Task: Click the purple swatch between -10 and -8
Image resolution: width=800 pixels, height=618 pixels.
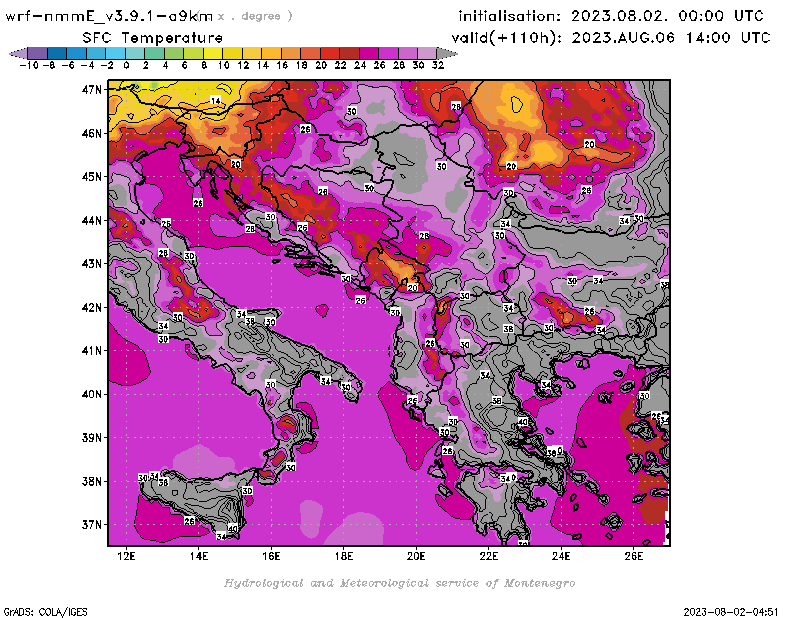Action: click(37, 53)
